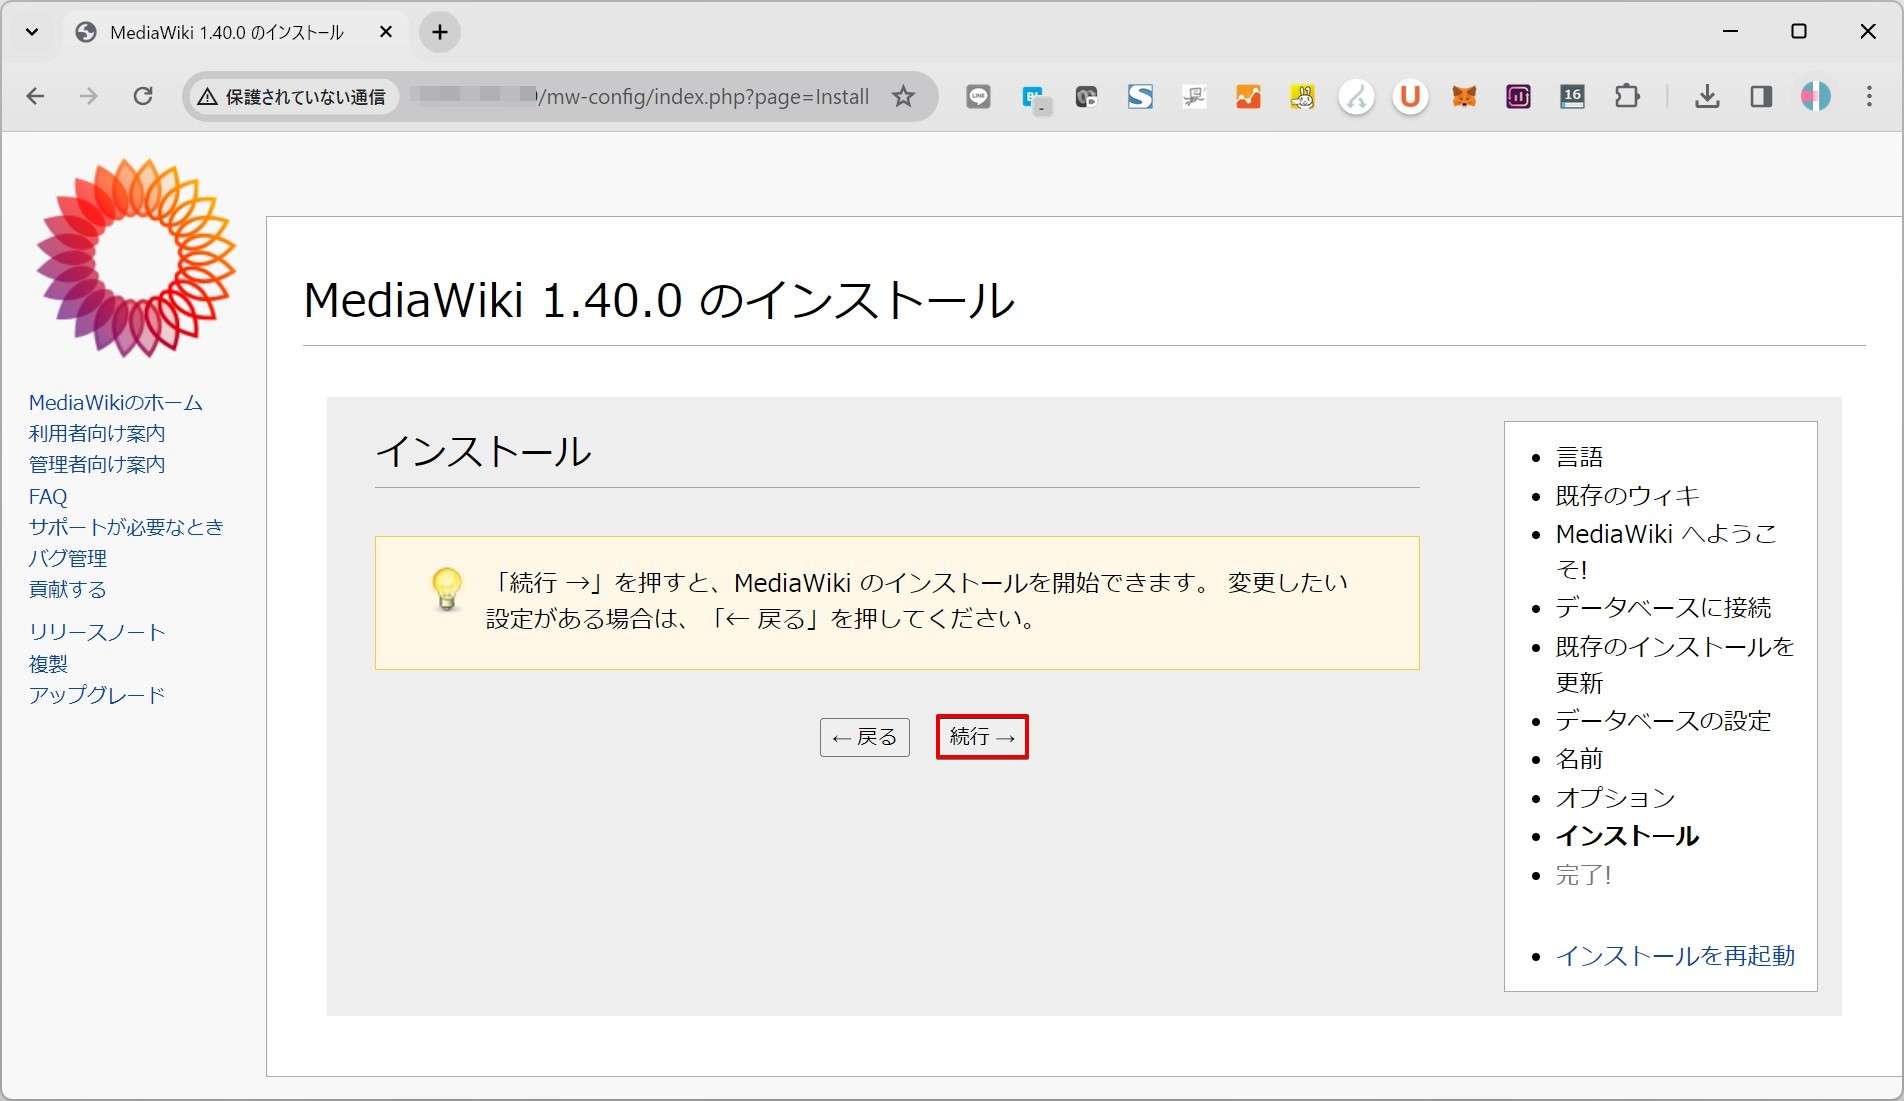The width and height of the screenshot is (1904, 1101).
Task: Click the ← 戻る back button
Action: pyautogui.click(x=865, y=737)
